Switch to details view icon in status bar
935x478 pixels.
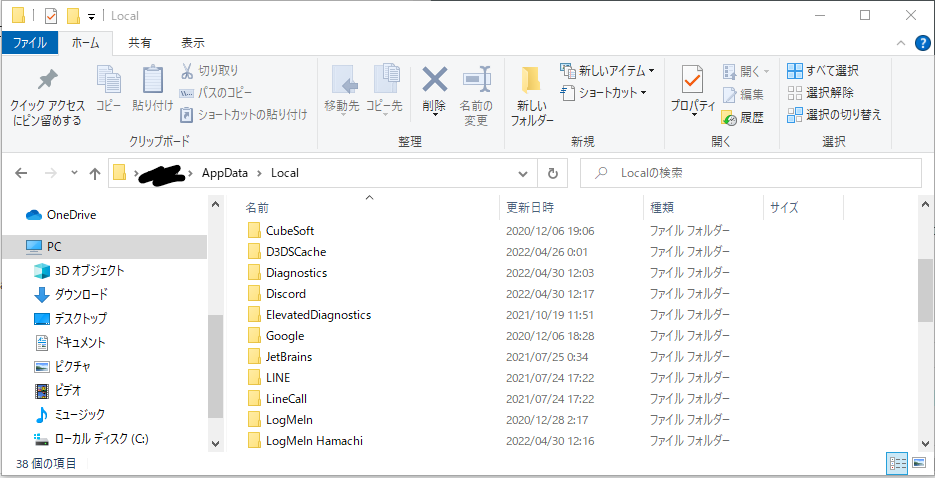pos(897,462)
